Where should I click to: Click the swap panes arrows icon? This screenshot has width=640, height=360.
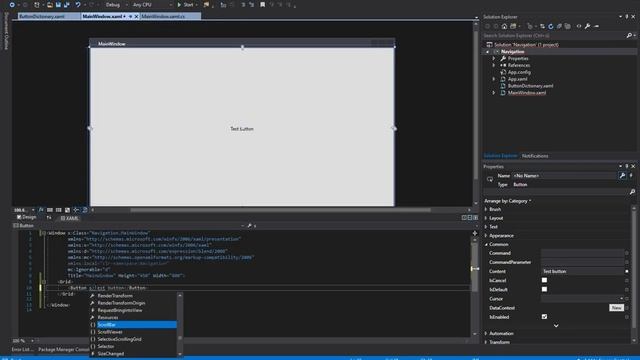tap(49, 218)
